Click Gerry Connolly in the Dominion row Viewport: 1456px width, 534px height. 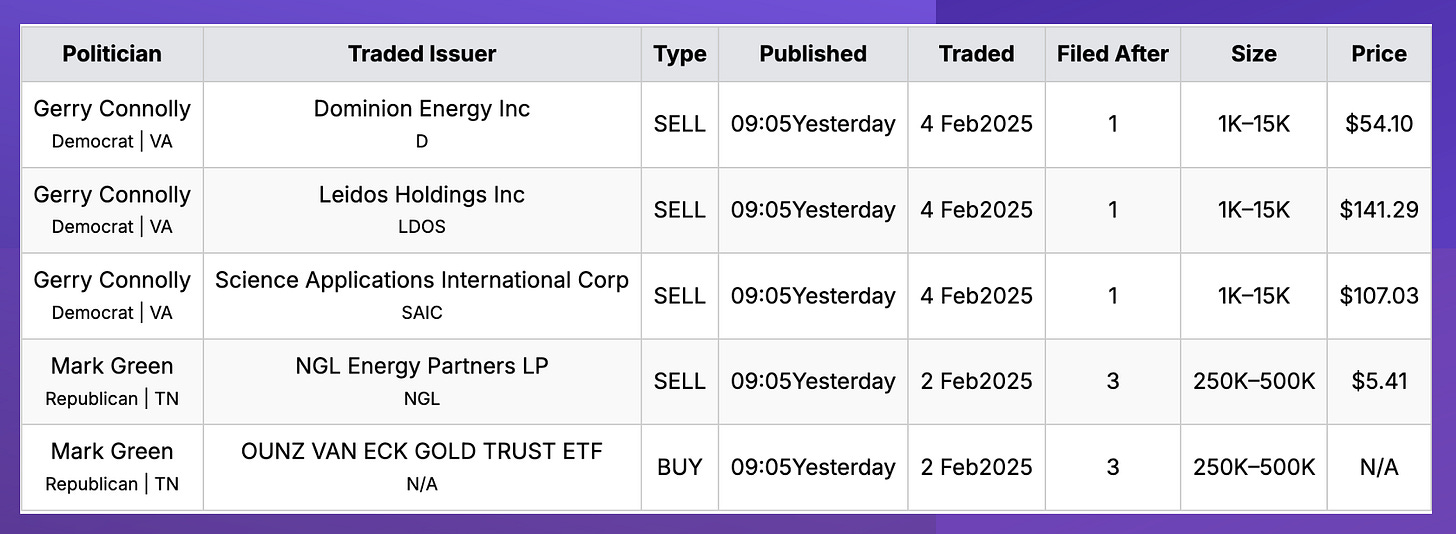pos(112,109)
